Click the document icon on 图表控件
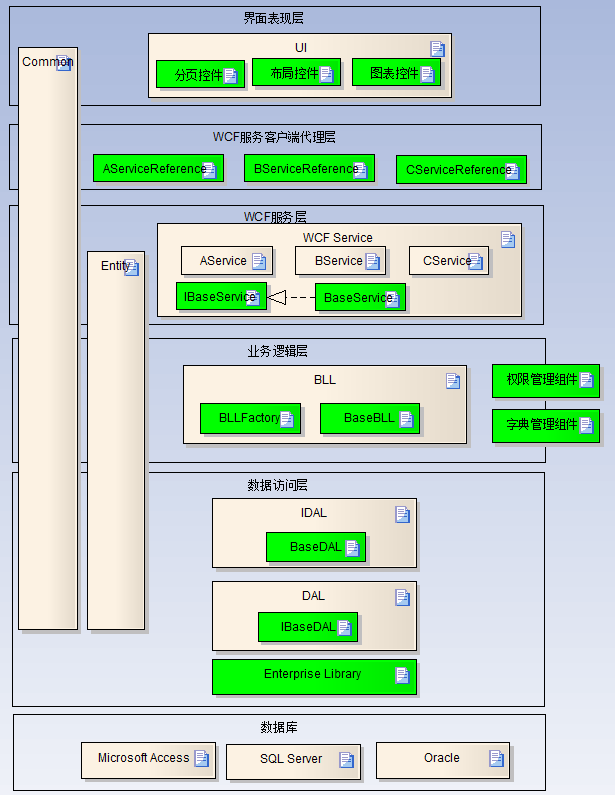Screen dimensions: 615x795 [427, 75]
